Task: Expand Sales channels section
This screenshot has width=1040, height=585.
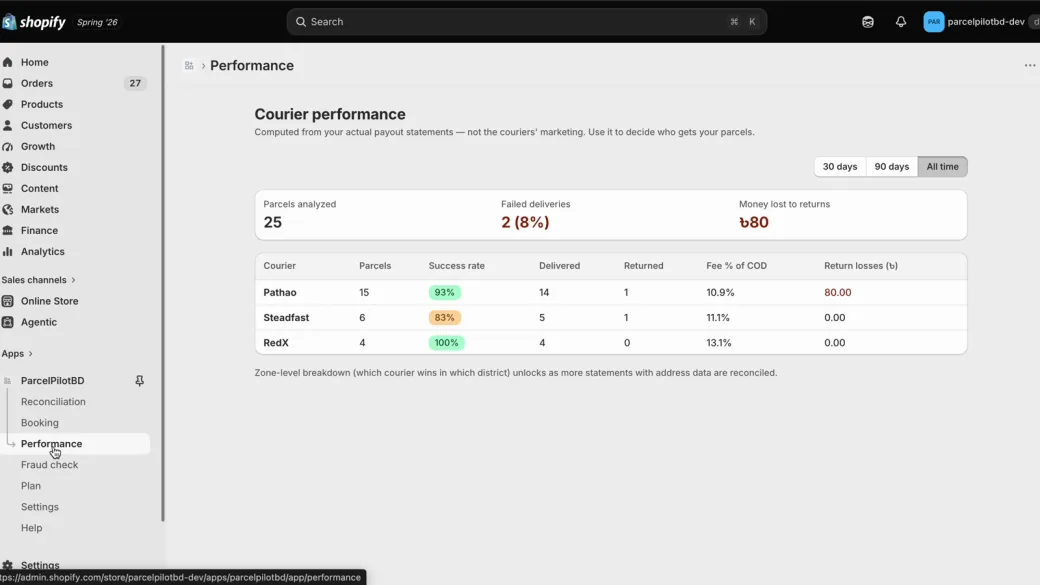Action: tap(38, 280)
